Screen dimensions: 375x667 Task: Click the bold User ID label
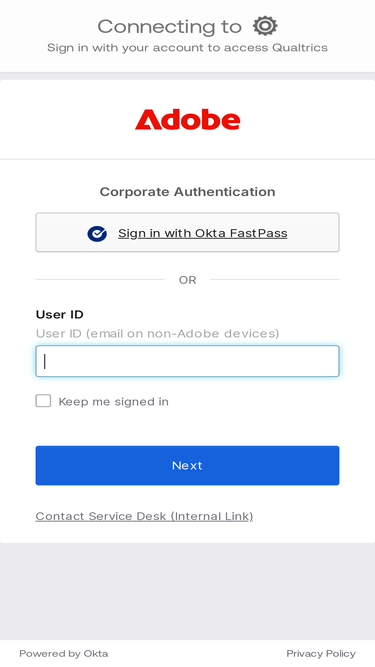pos(60,314)
